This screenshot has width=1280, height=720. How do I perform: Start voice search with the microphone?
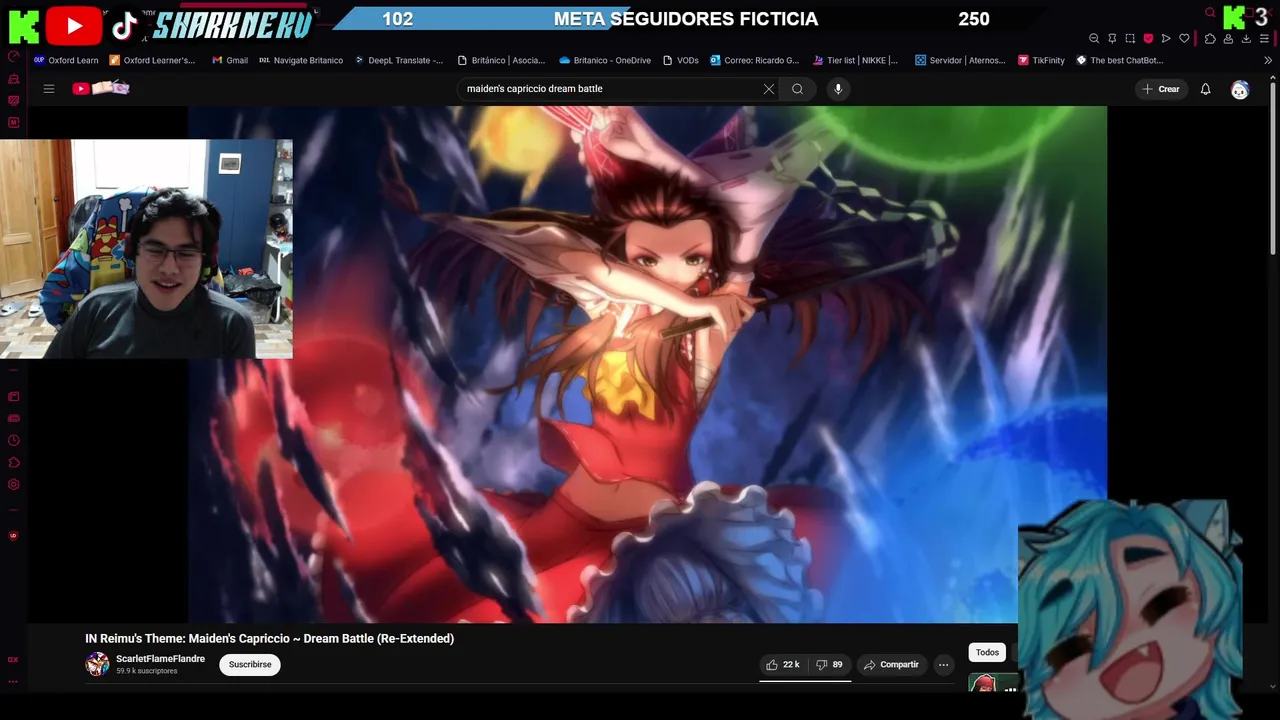[838, 89]
